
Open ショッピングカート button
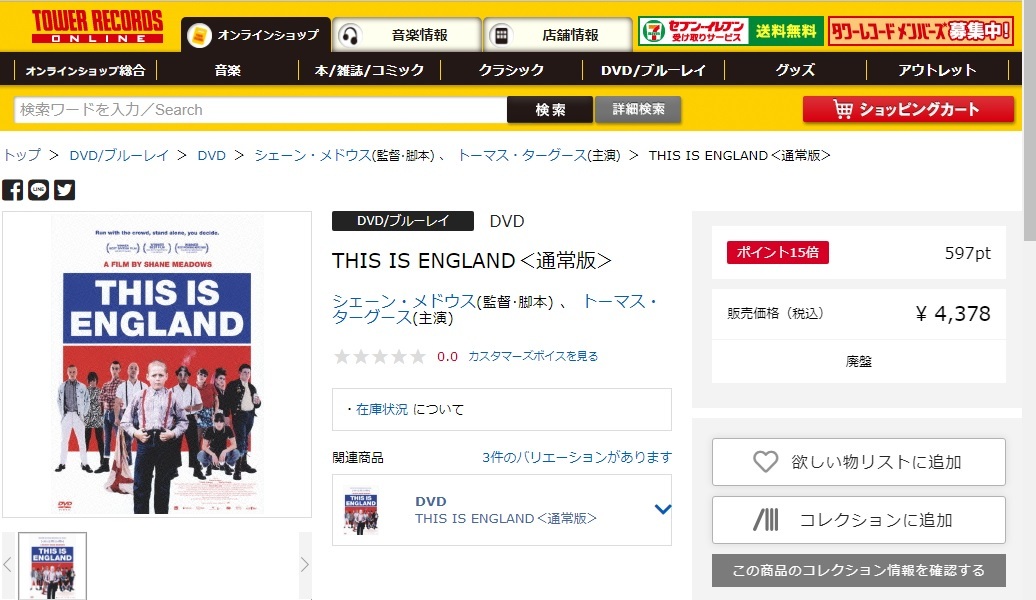[x=908, y=109]
